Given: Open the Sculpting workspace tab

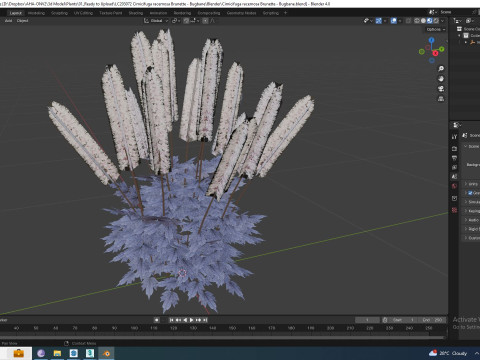Looking at the screenshot, I should pos(59,13).
